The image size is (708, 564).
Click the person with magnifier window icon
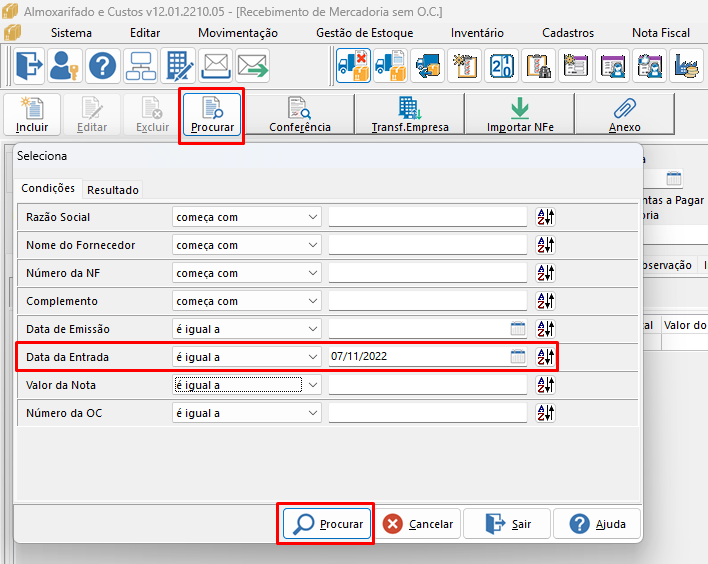650,66
